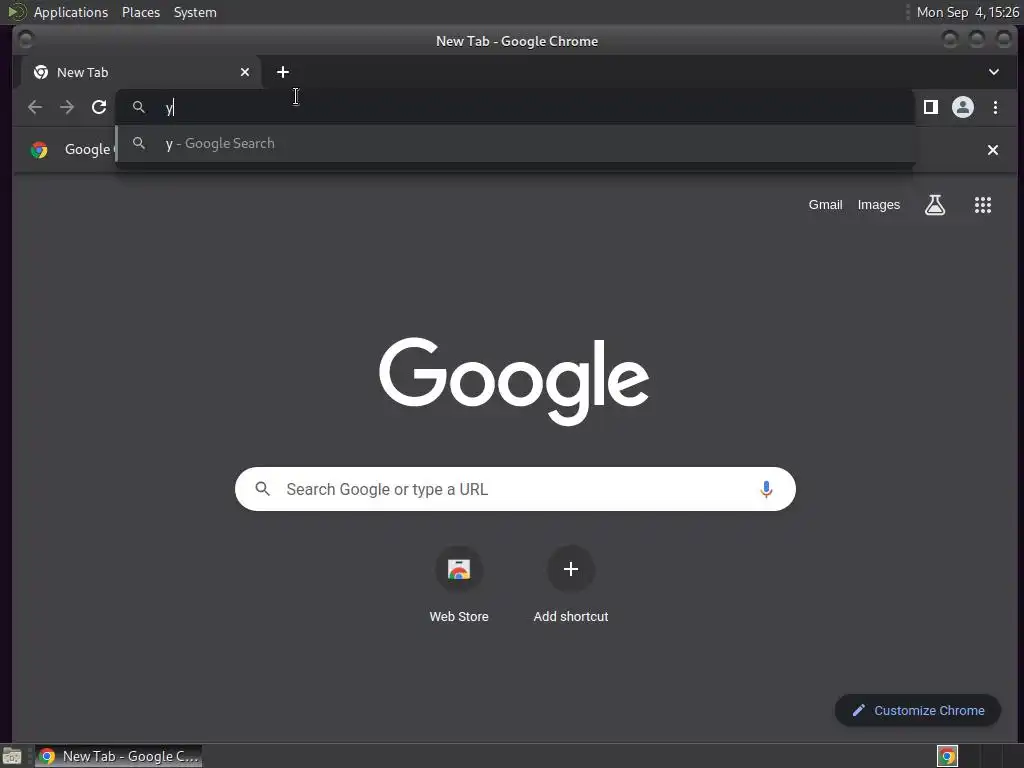Open the Google apps grid
This screenshot has width=1024, height=768.
tap(983, 205)
